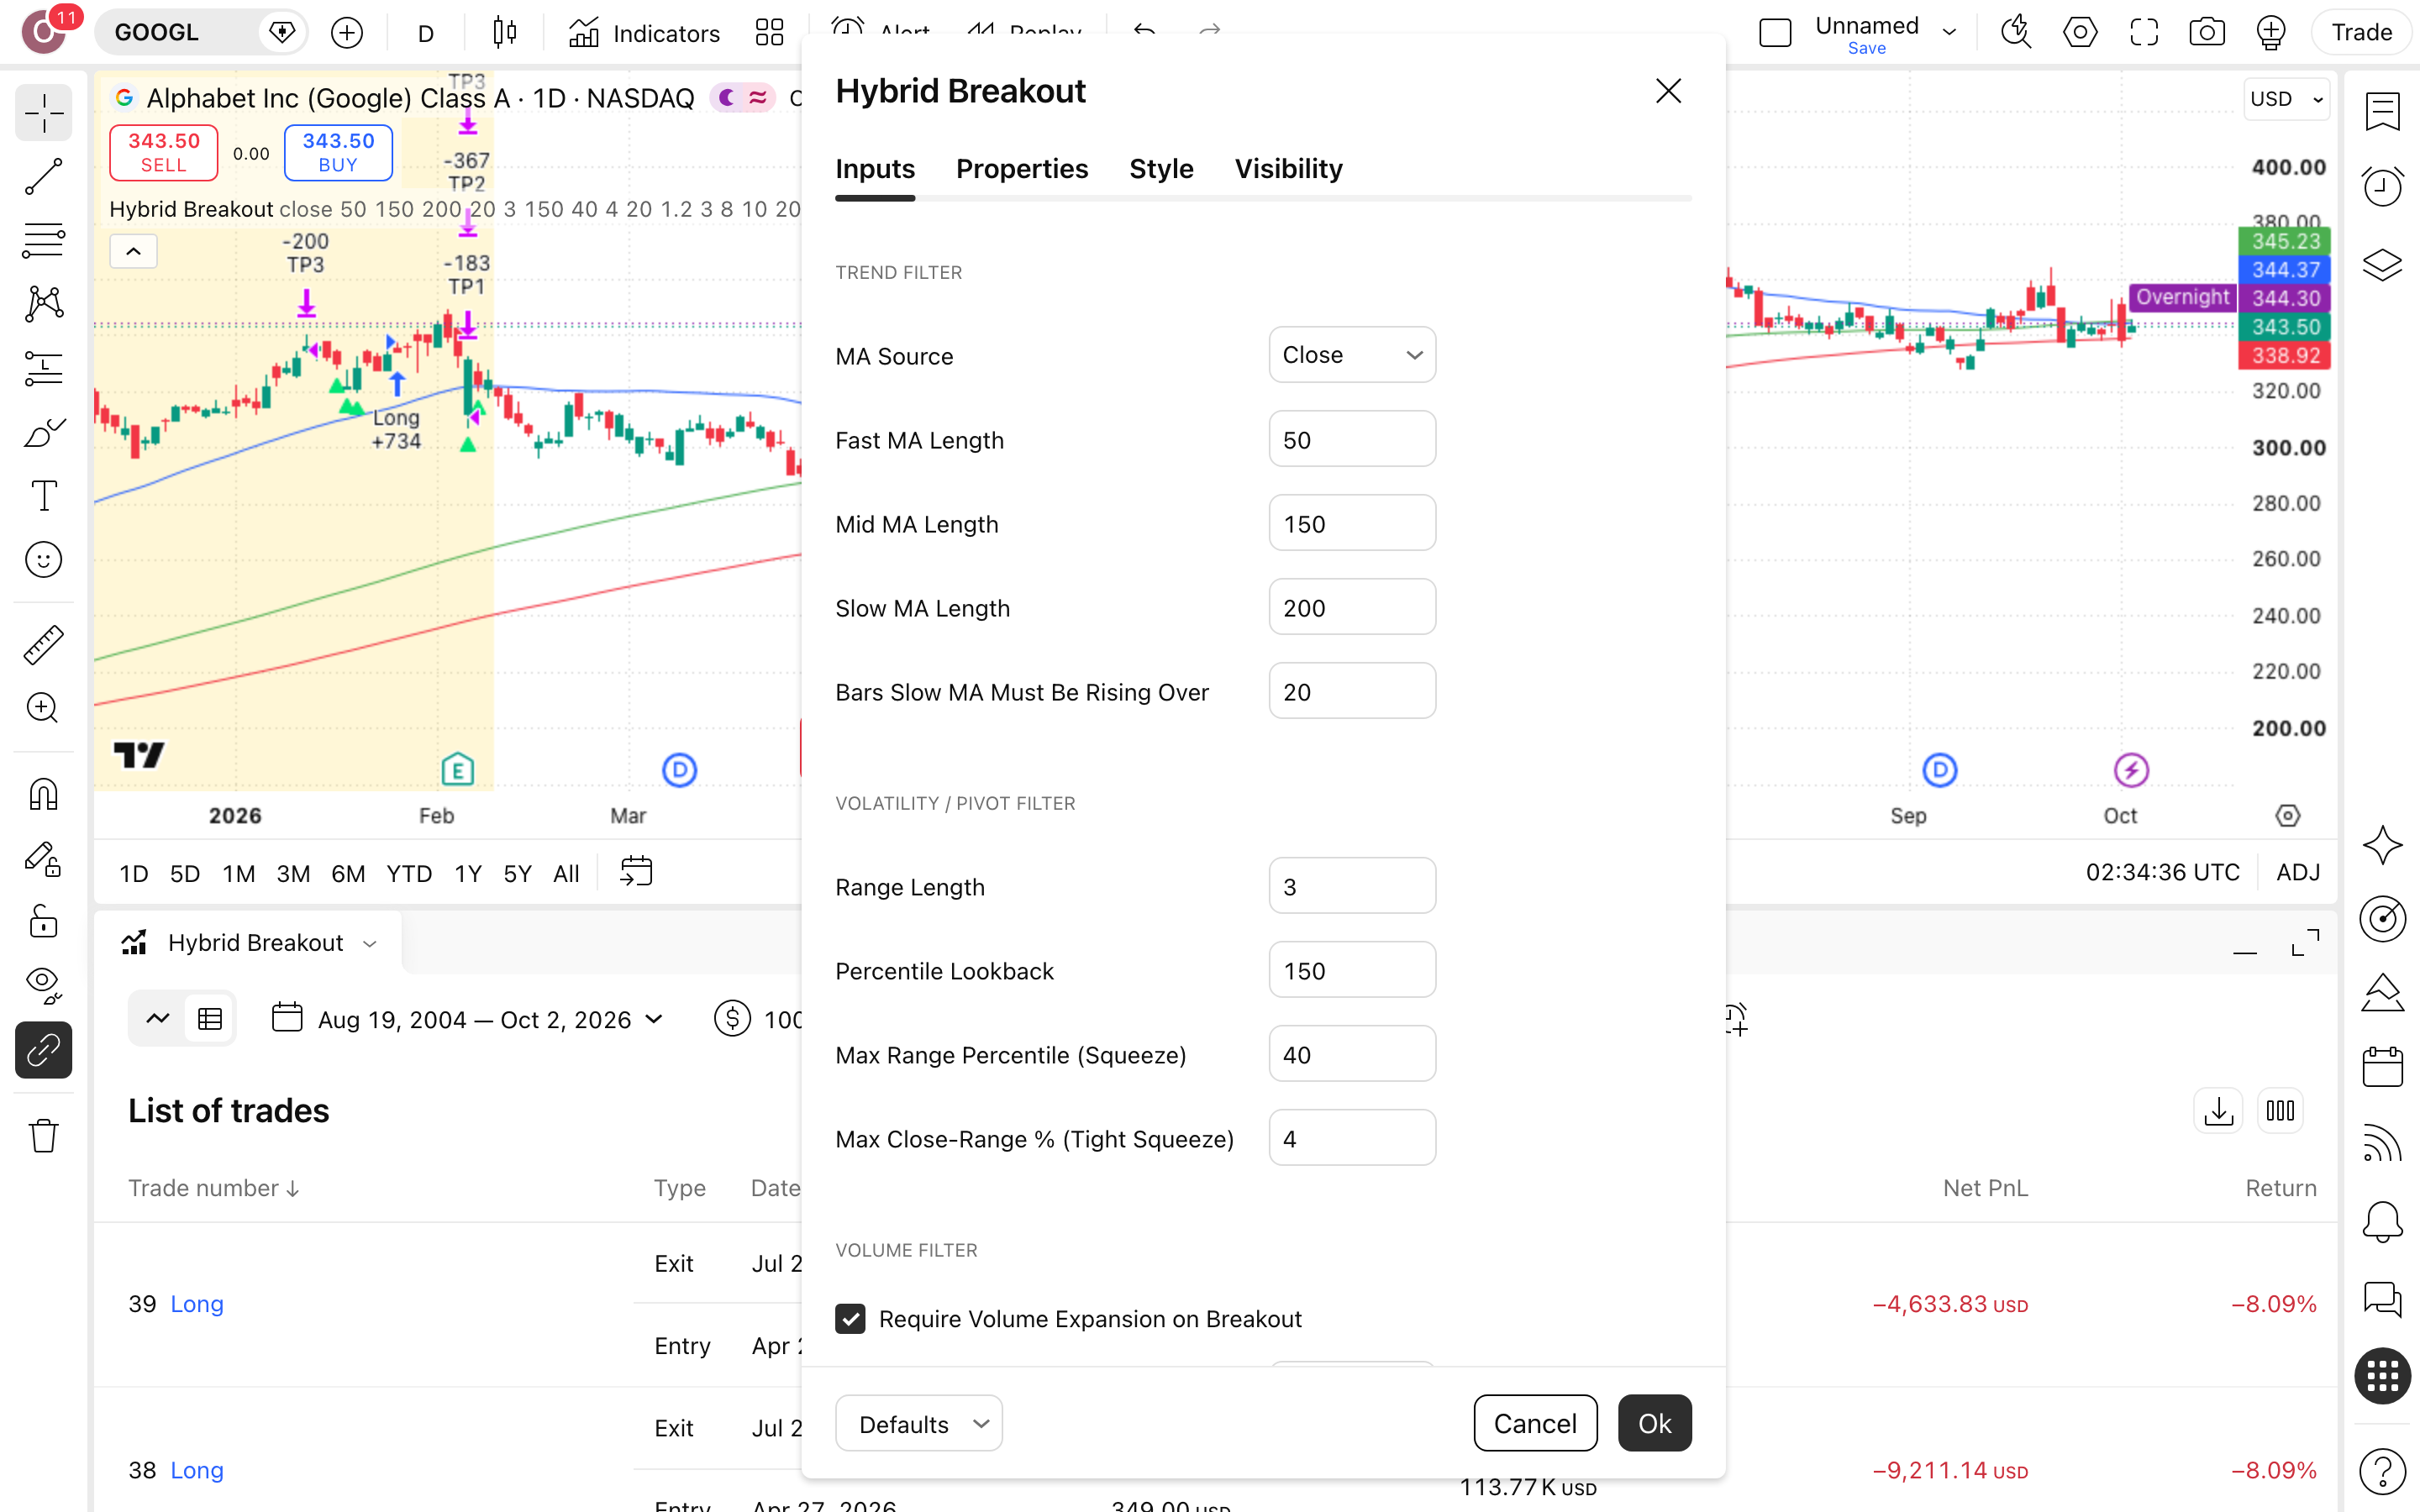Viewport: 2420px width, 1512px height.
Task: Select the Trend Line drawing tool
Action: 43,176
